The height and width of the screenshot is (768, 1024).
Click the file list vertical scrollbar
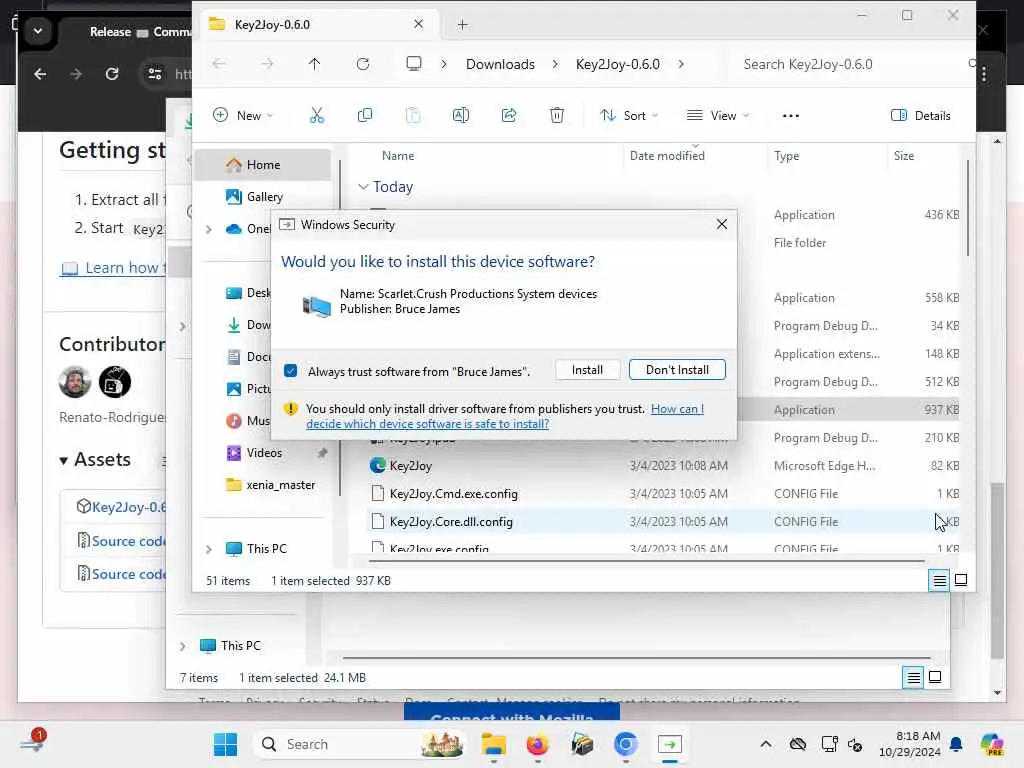(968, 208)
